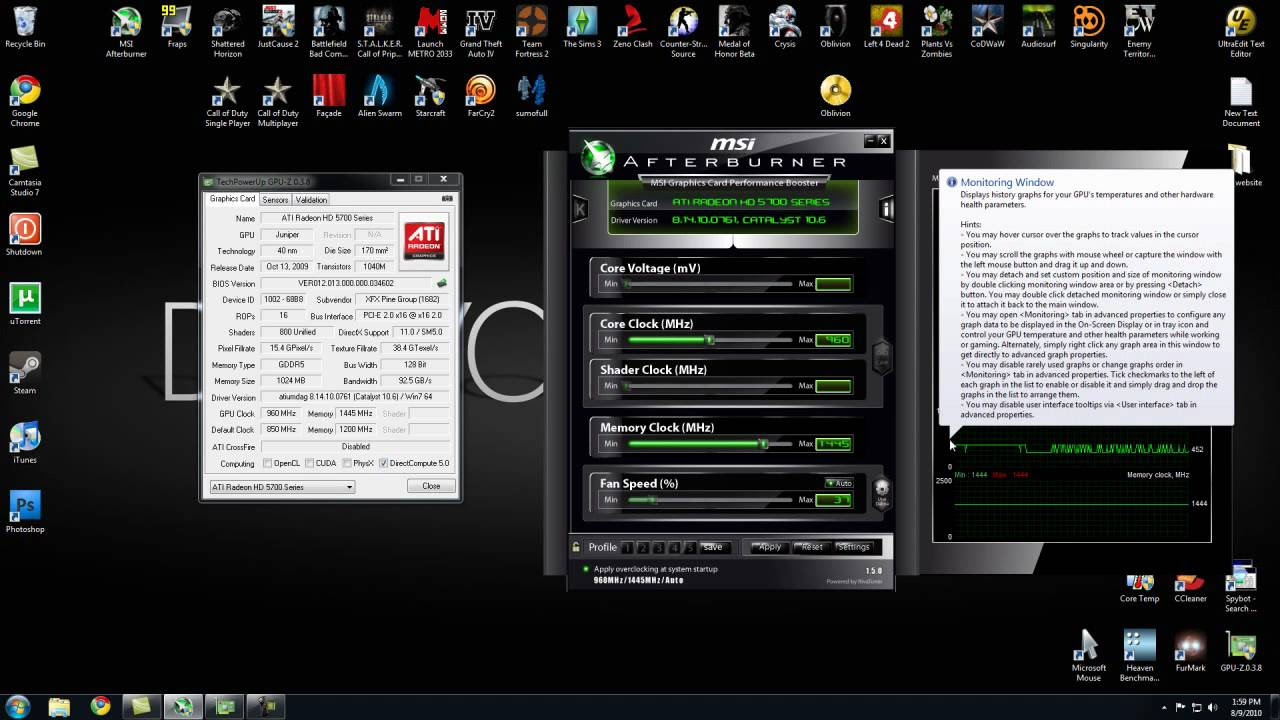Image resolution: width=1280 pixels, height=720 pixels.
Task: Open Chrome from the taskbar
Action: click(x=100, y=706)
